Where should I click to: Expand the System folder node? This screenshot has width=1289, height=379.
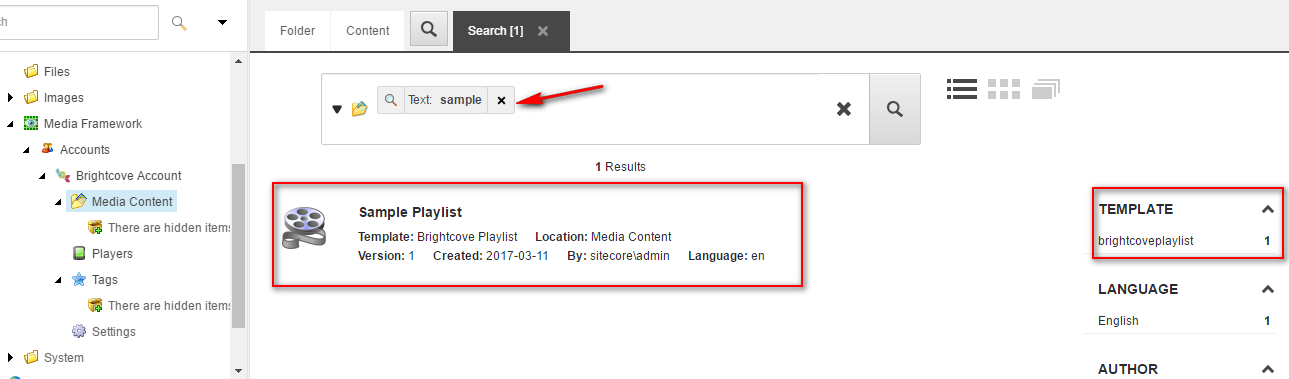(11, 358)
